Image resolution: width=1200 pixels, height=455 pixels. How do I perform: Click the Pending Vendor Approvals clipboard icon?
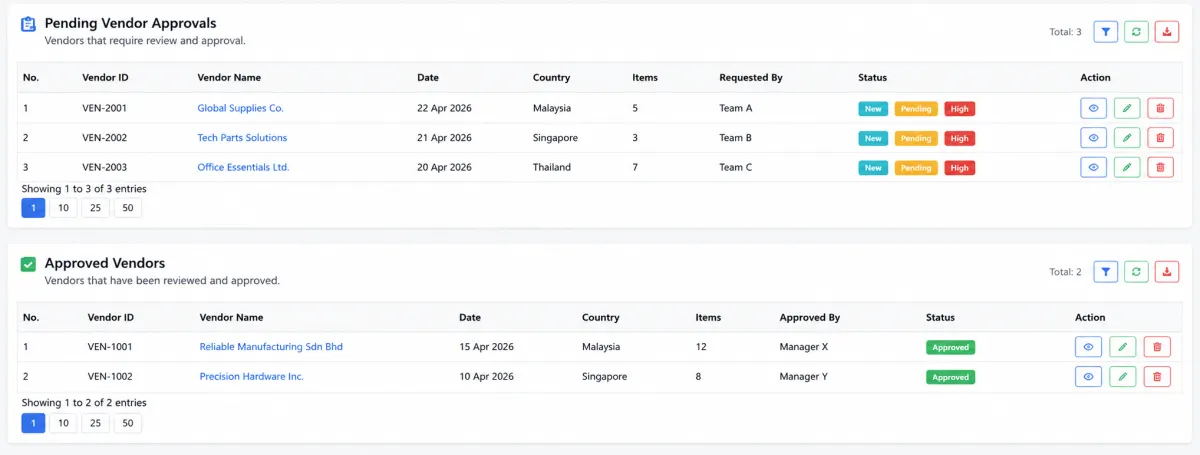click(29, 24)
